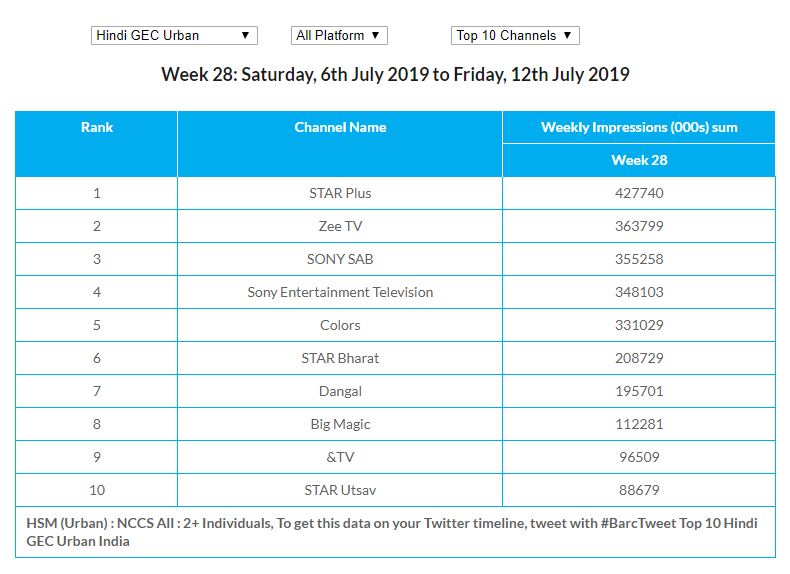The height and width of the screenshot is (574, 790).
Task: Click the SONY SAB channel name
Action: 340,259
